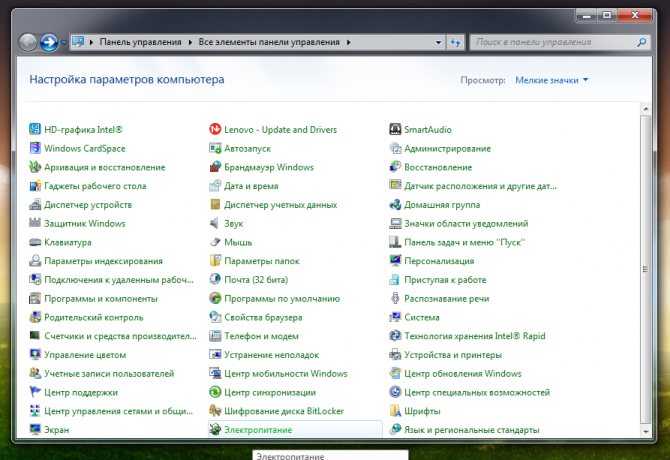The width and height of the screenshot is (670, 460).
Task: Click the Экран display icon
Action: [x=35, y=429]
